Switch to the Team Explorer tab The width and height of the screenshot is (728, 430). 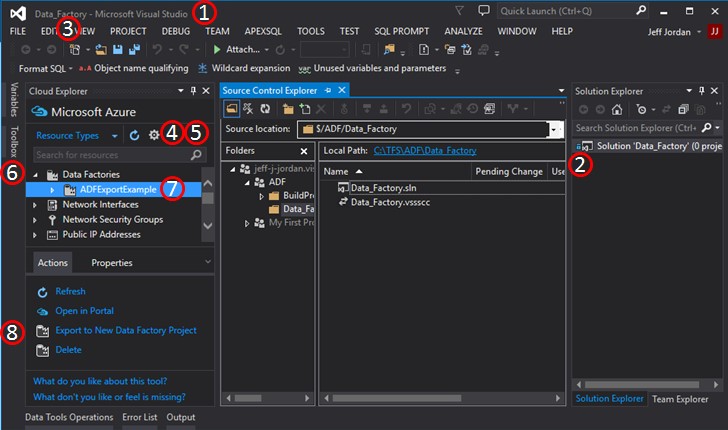click(x=680, y=399)
